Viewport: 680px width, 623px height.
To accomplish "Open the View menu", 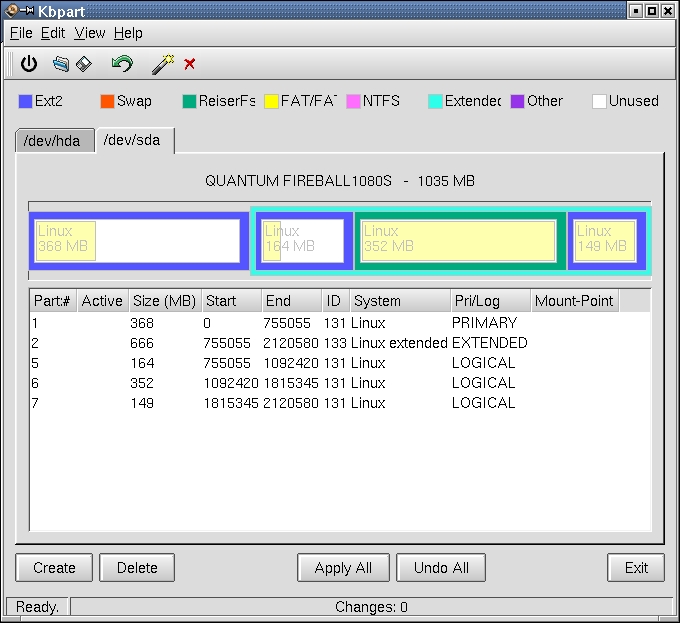I will pyautogui.click(x=89, y=33).
